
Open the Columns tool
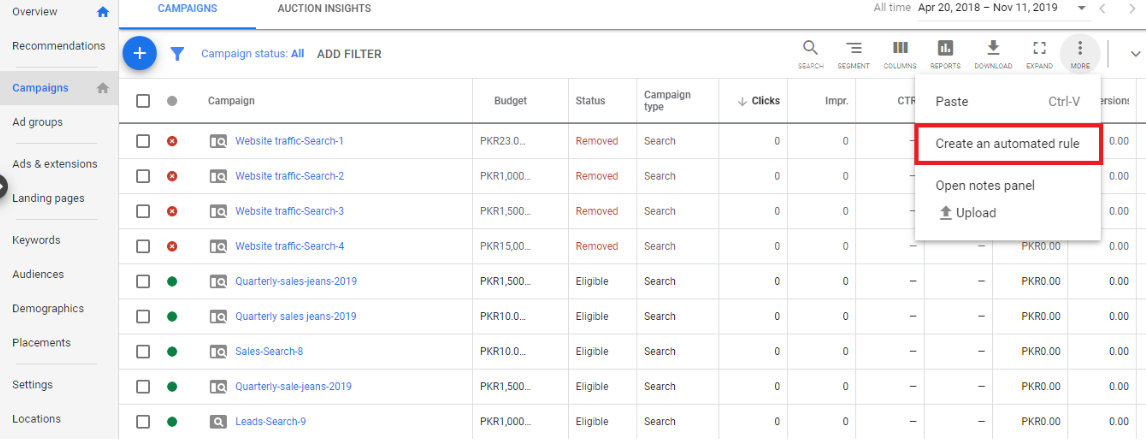tap(900, 54)
